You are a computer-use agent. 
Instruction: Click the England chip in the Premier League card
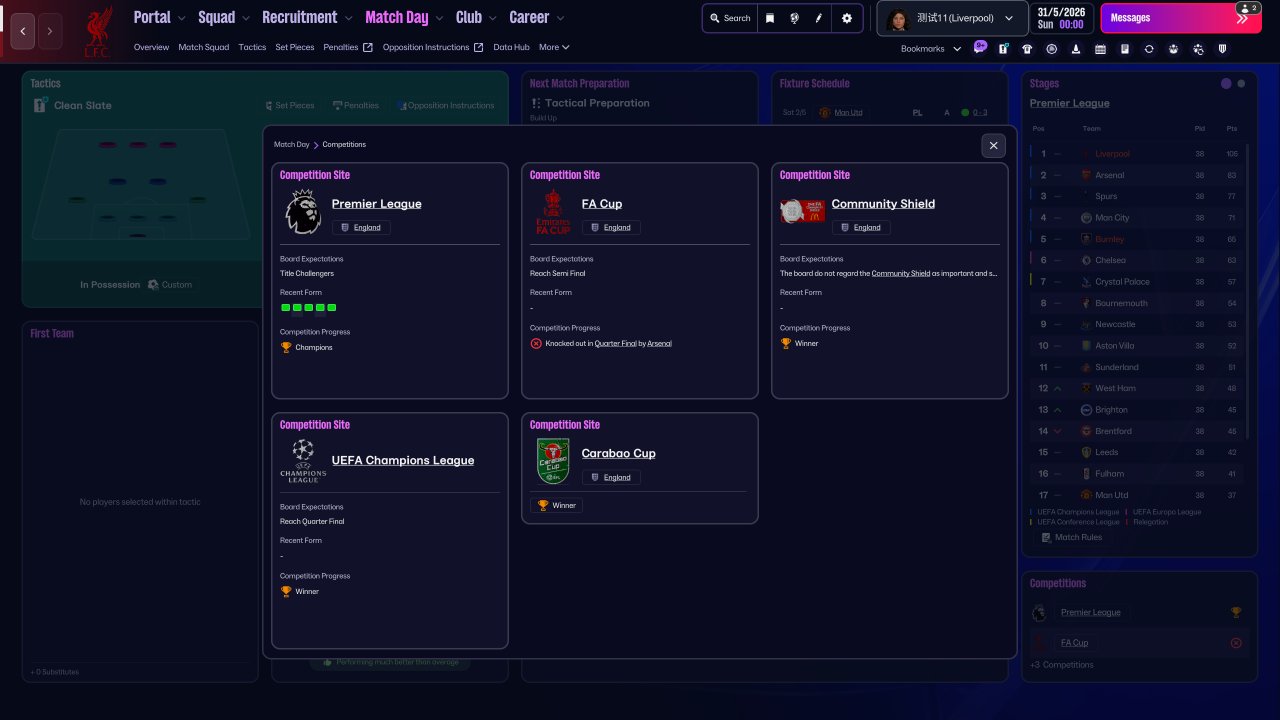[x=361, y=228]
